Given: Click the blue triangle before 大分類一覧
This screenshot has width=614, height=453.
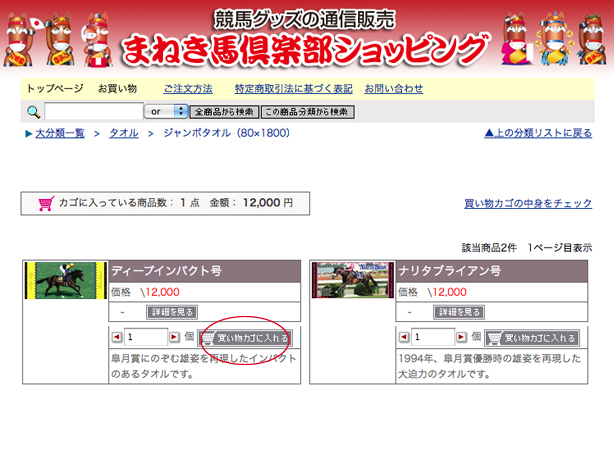Looking at the screenshot, I should click(x=29, y=134).
